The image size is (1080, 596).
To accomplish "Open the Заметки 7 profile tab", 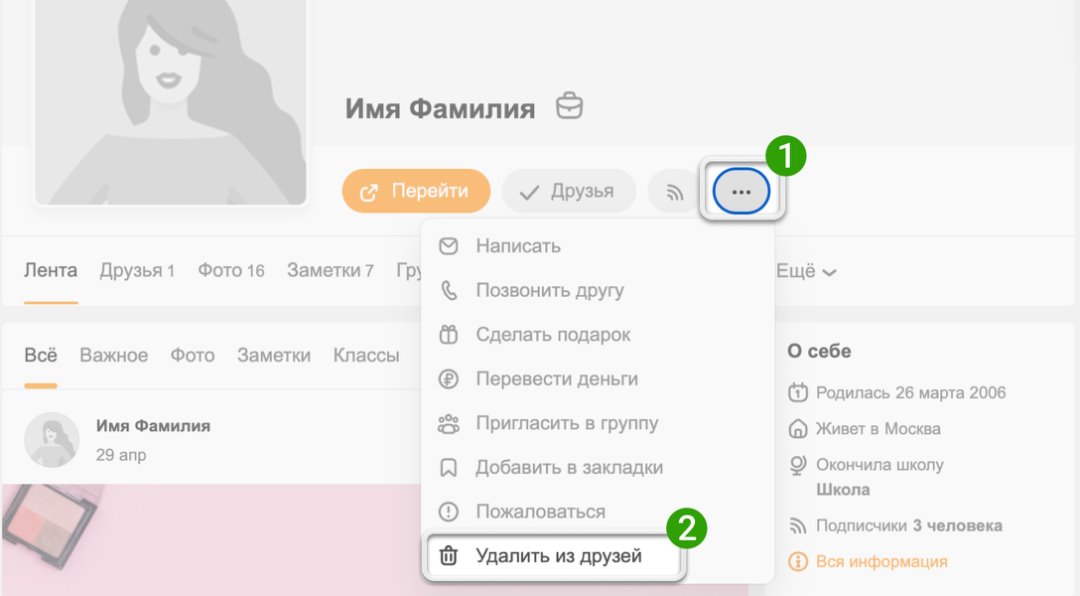I will [330, 270].
